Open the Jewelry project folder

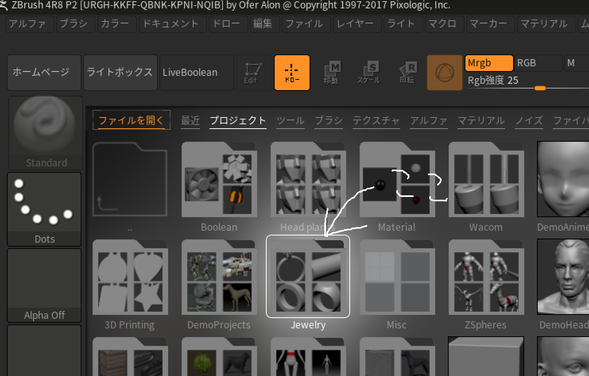click(x=308, y=277)
